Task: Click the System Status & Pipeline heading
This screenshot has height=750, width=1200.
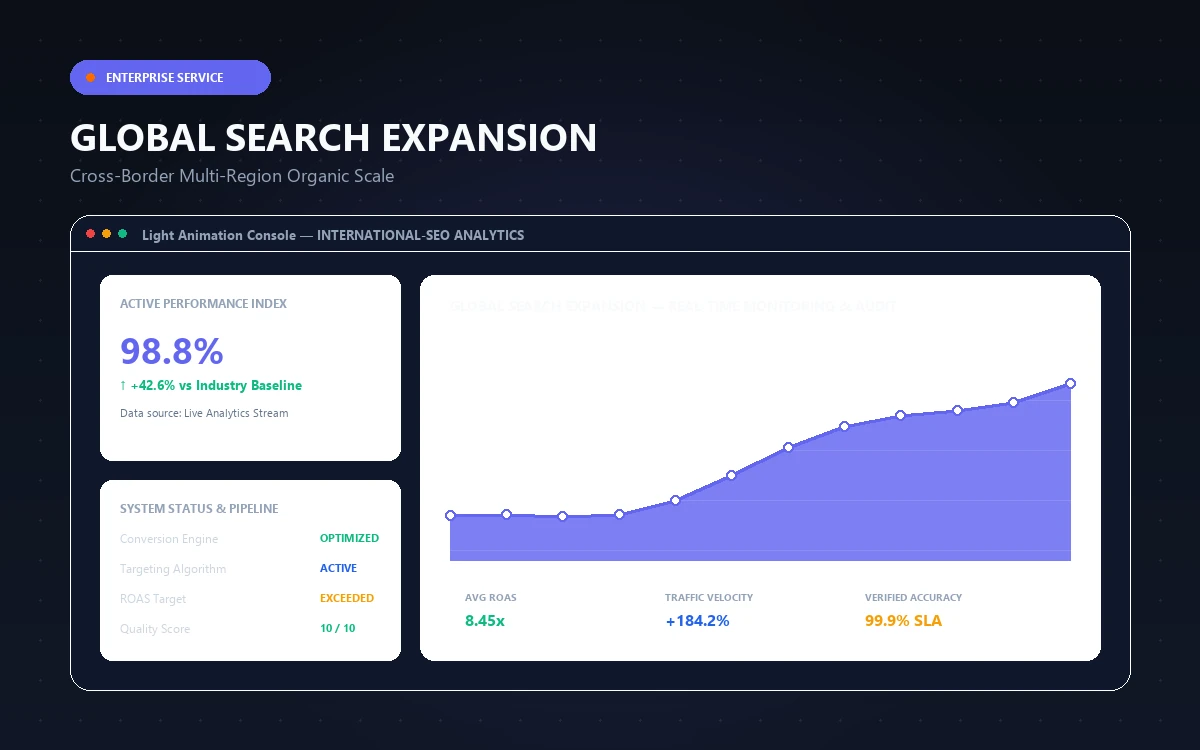Action: coord(199,508)
